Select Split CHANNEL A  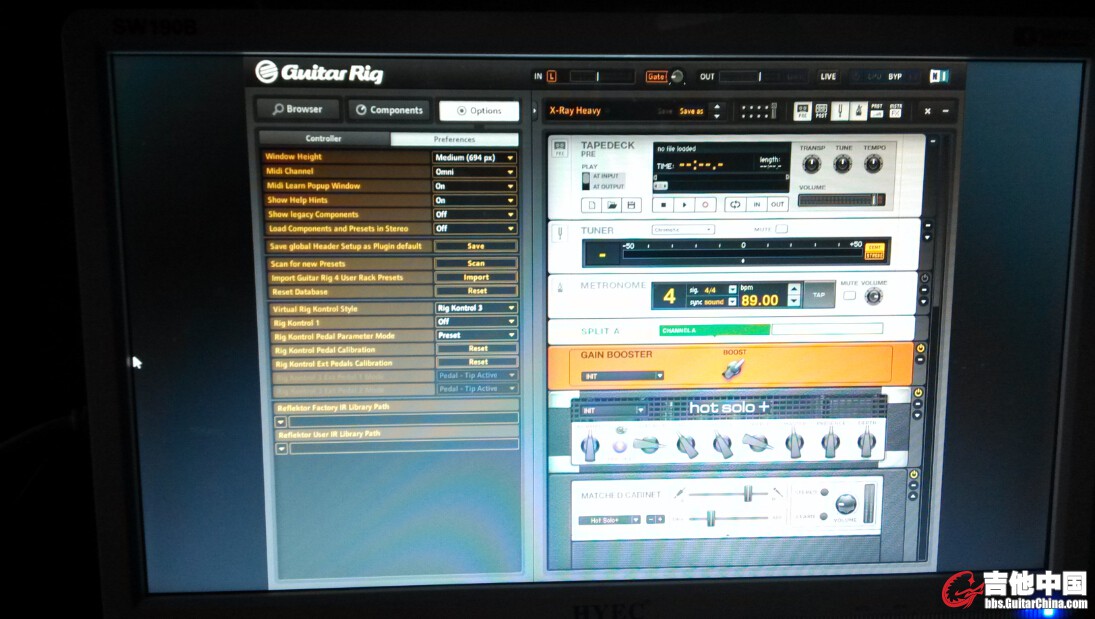pos(714,330)
